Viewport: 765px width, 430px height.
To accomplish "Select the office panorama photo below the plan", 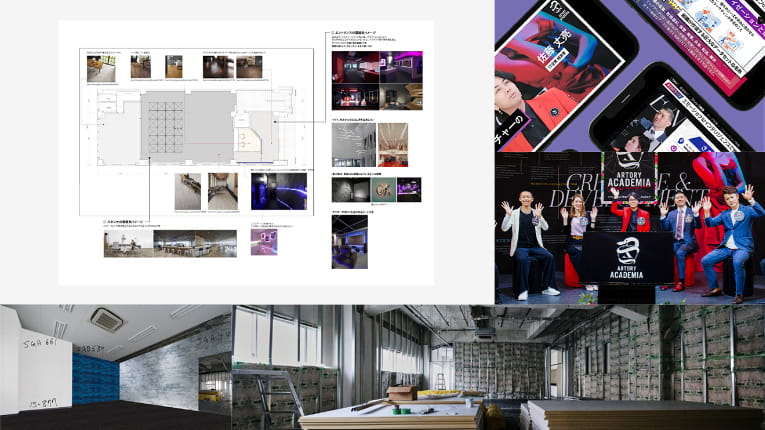I will (x=170, y=243).
